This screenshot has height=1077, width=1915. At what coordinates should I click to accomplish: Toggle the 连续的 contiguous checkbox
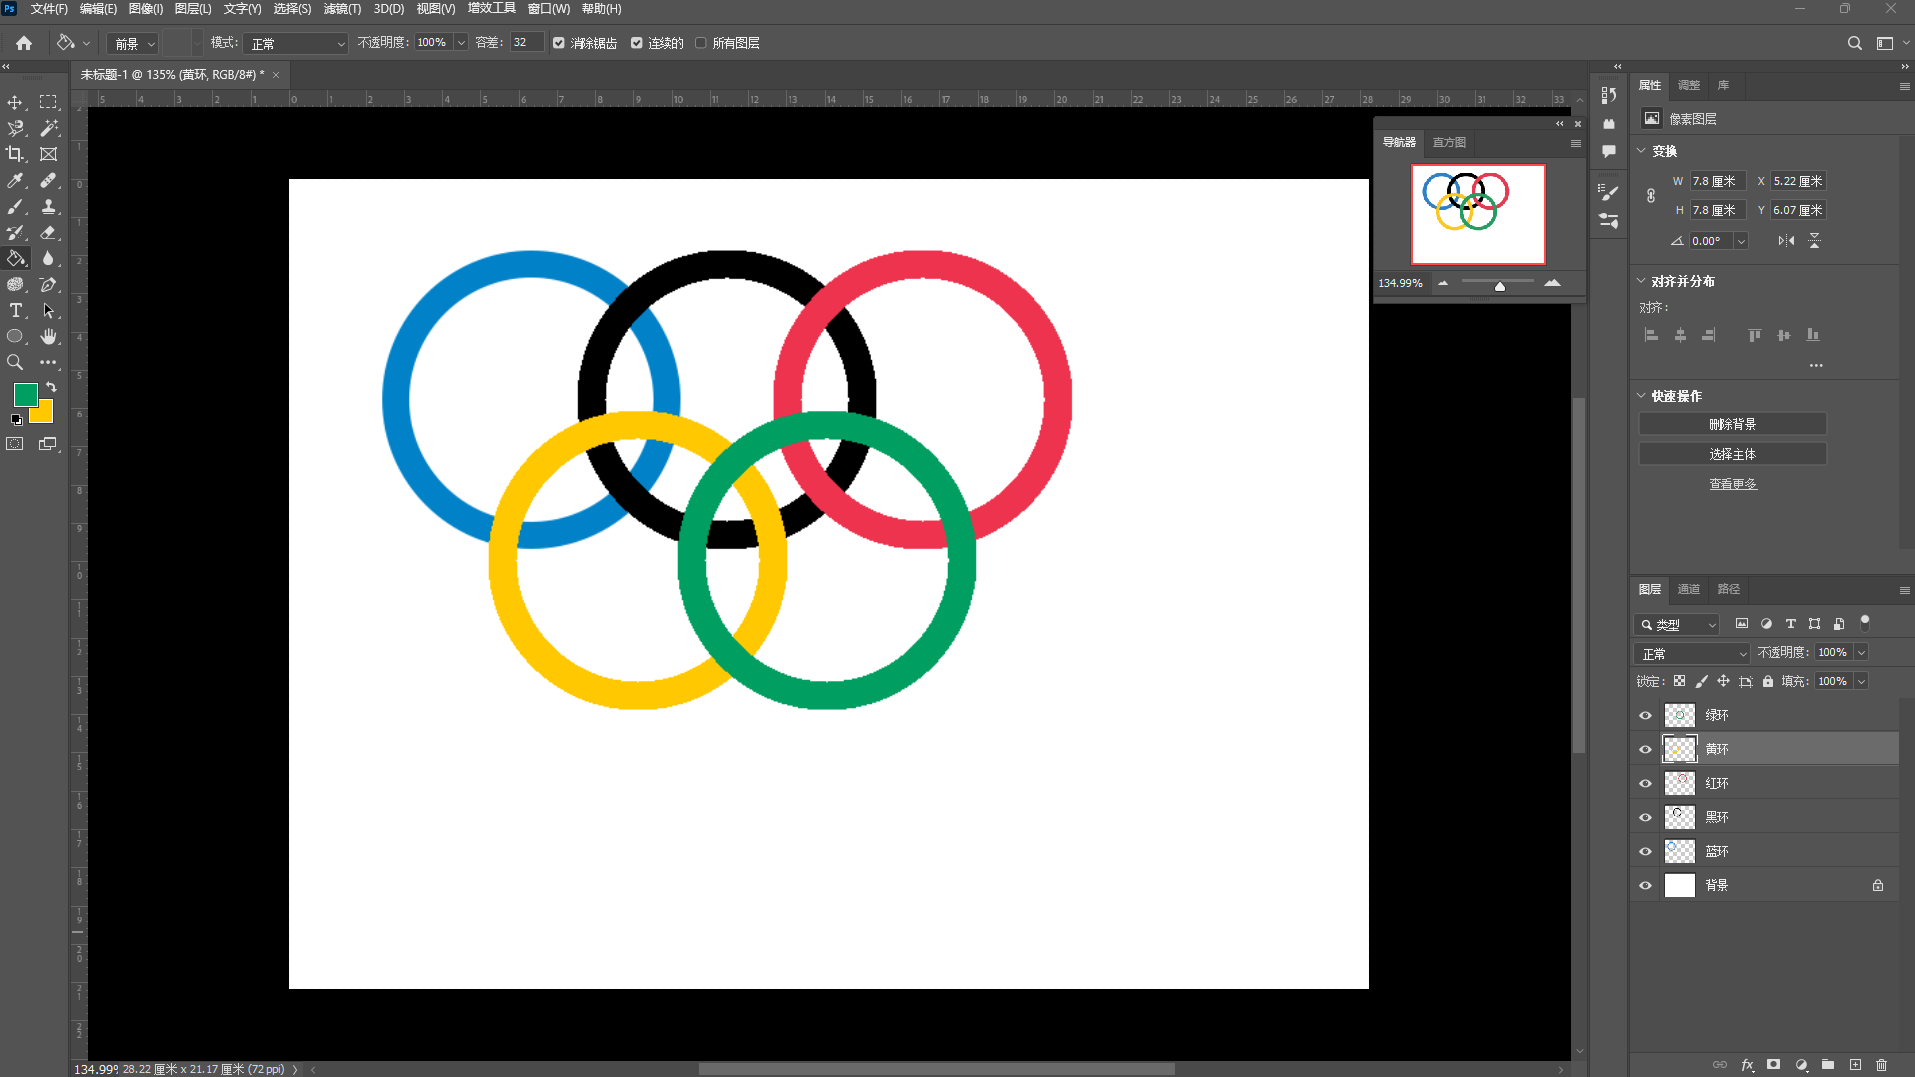(636, 43)
